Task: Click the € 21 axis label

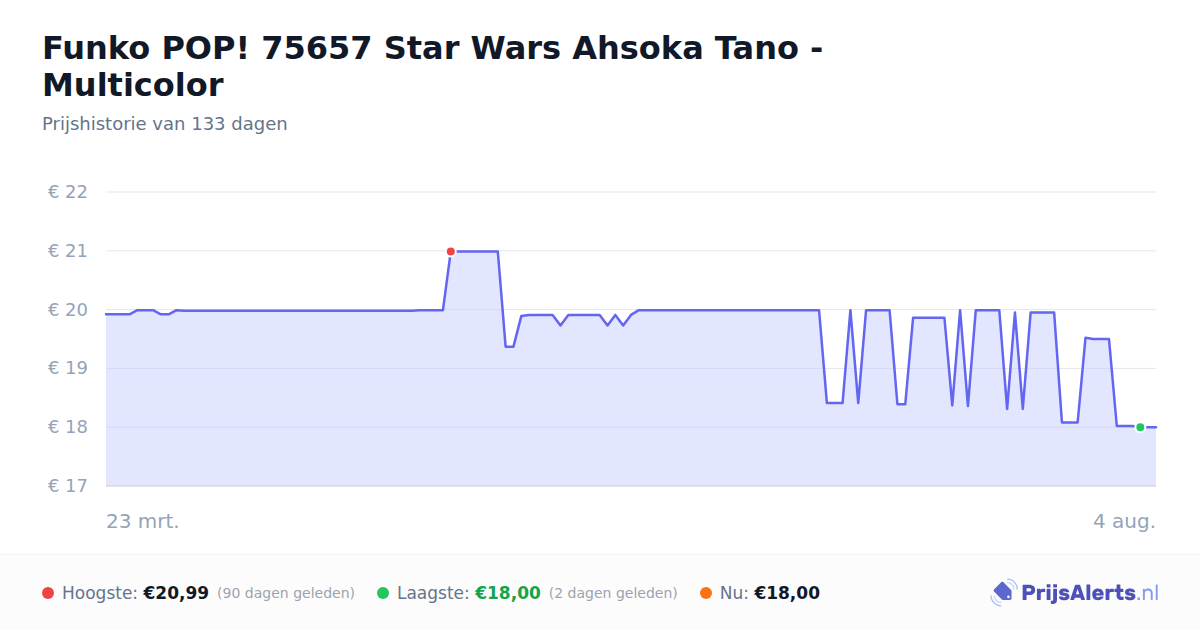Action: point(68,251)
